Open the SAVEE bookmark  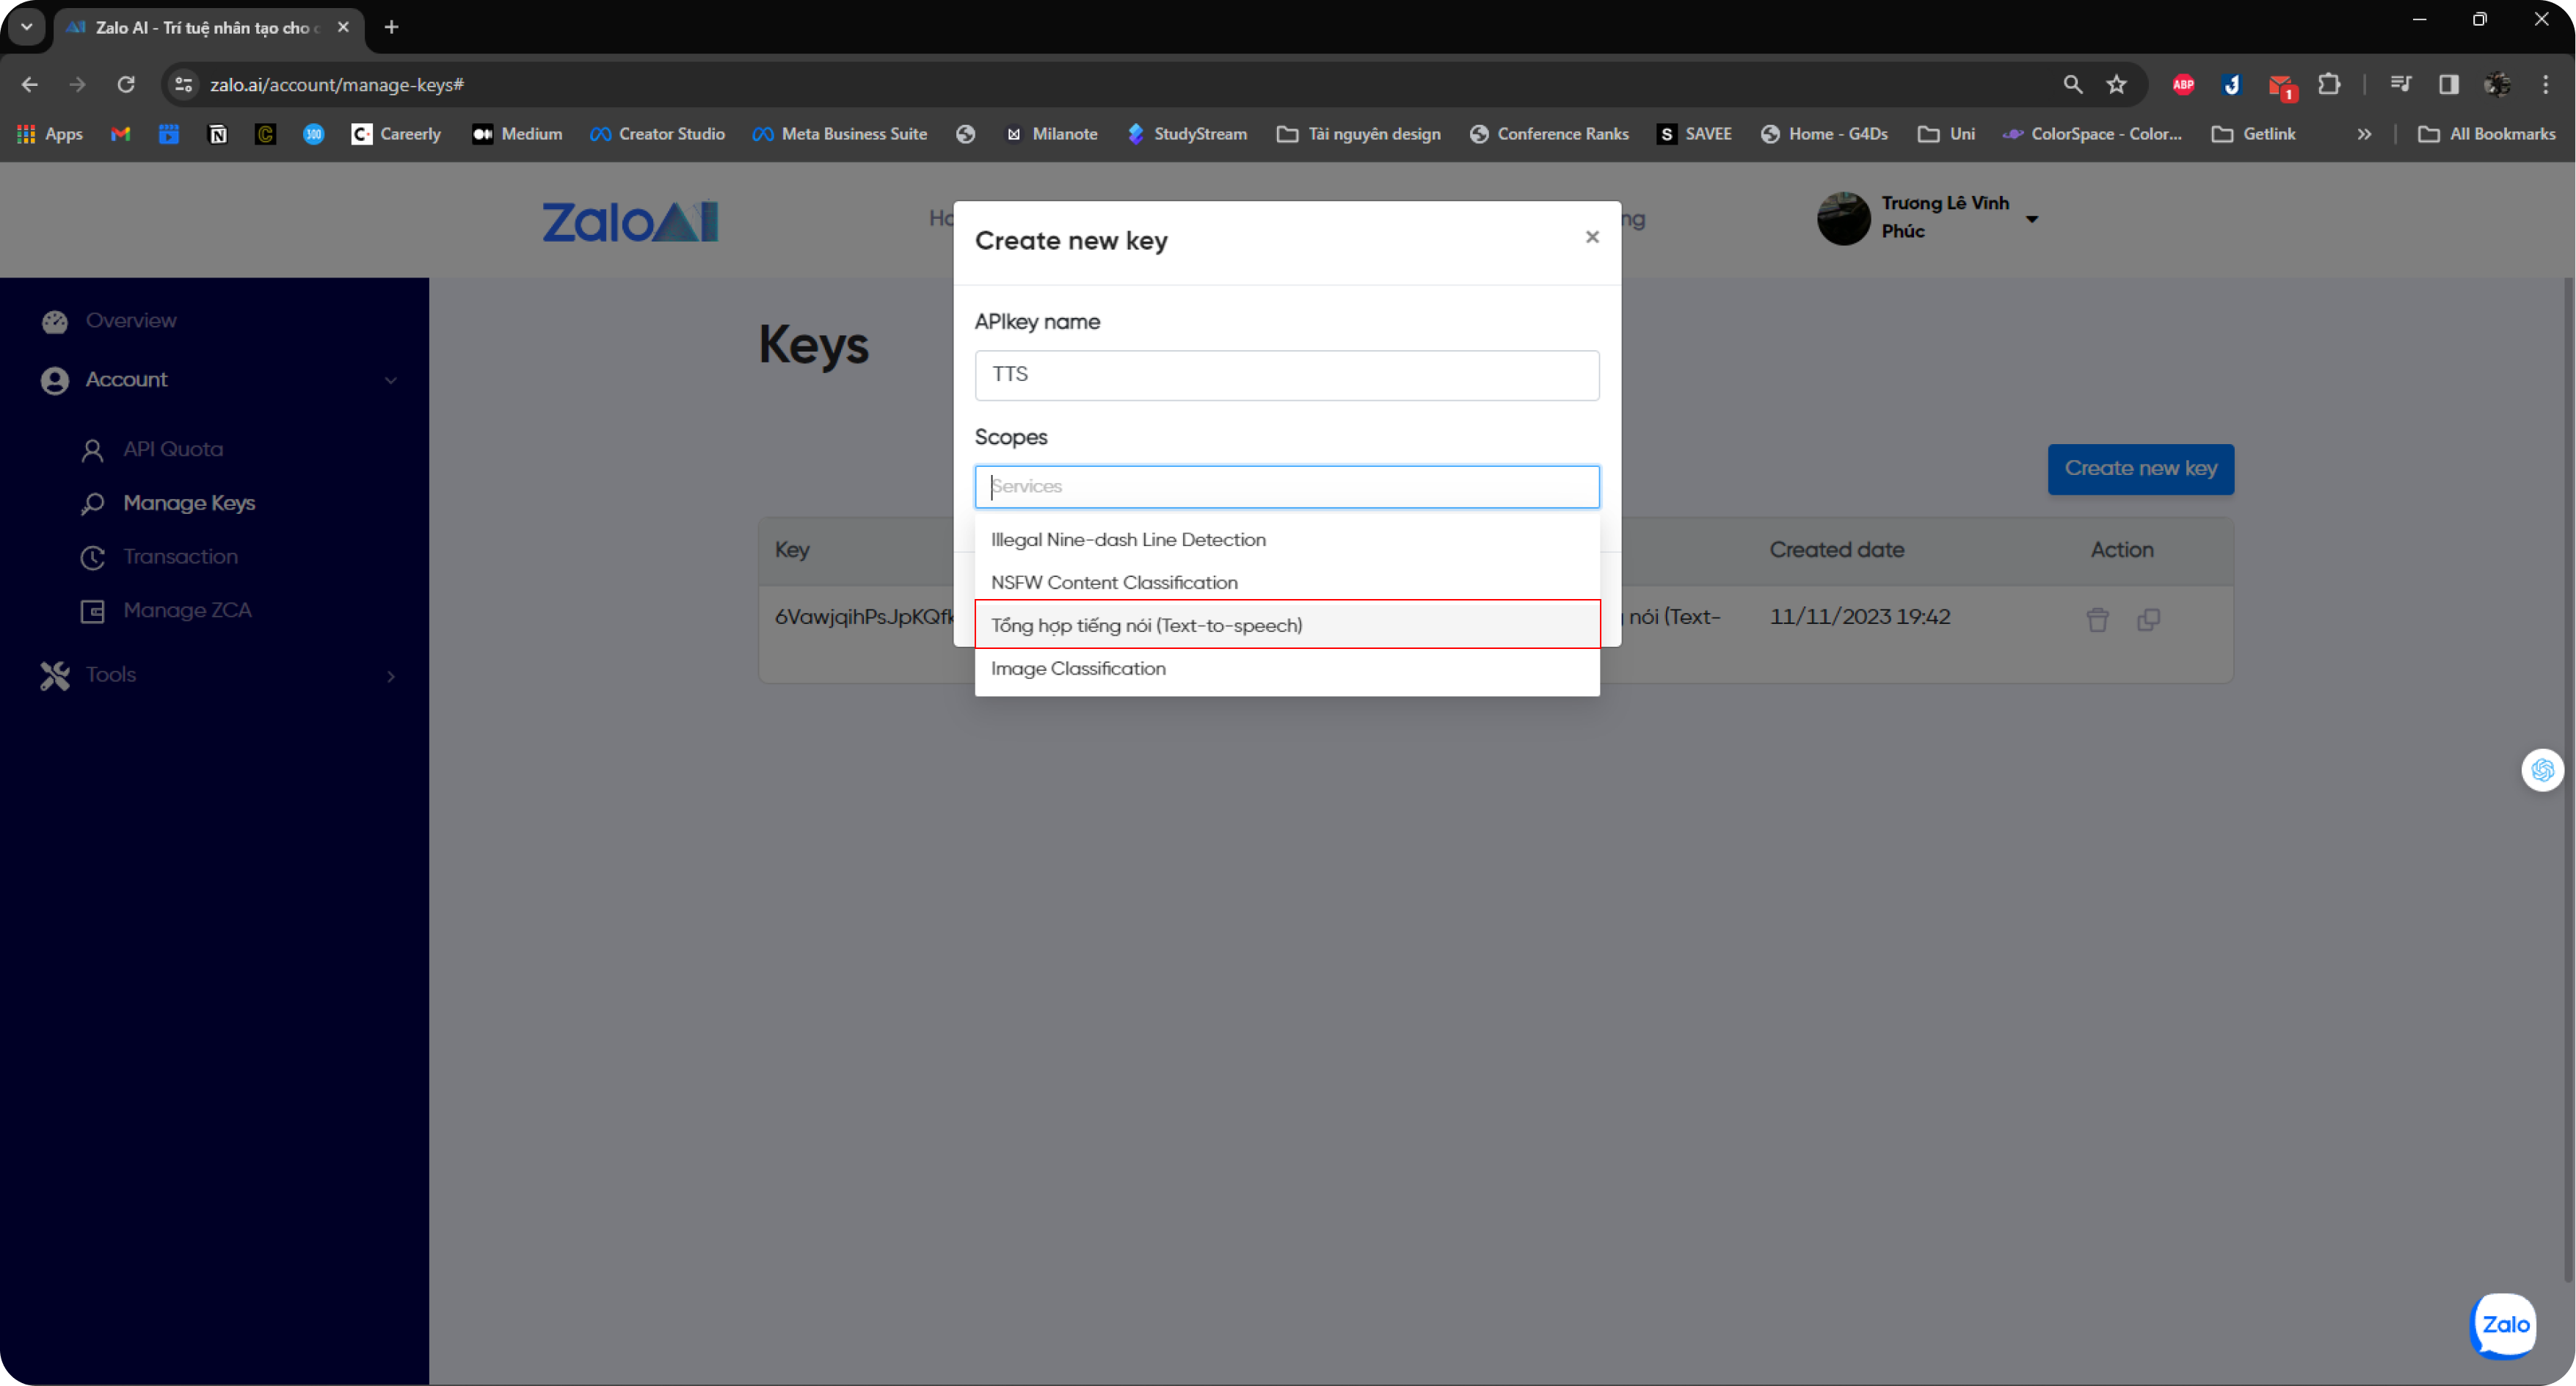[x=1694, y=134]
